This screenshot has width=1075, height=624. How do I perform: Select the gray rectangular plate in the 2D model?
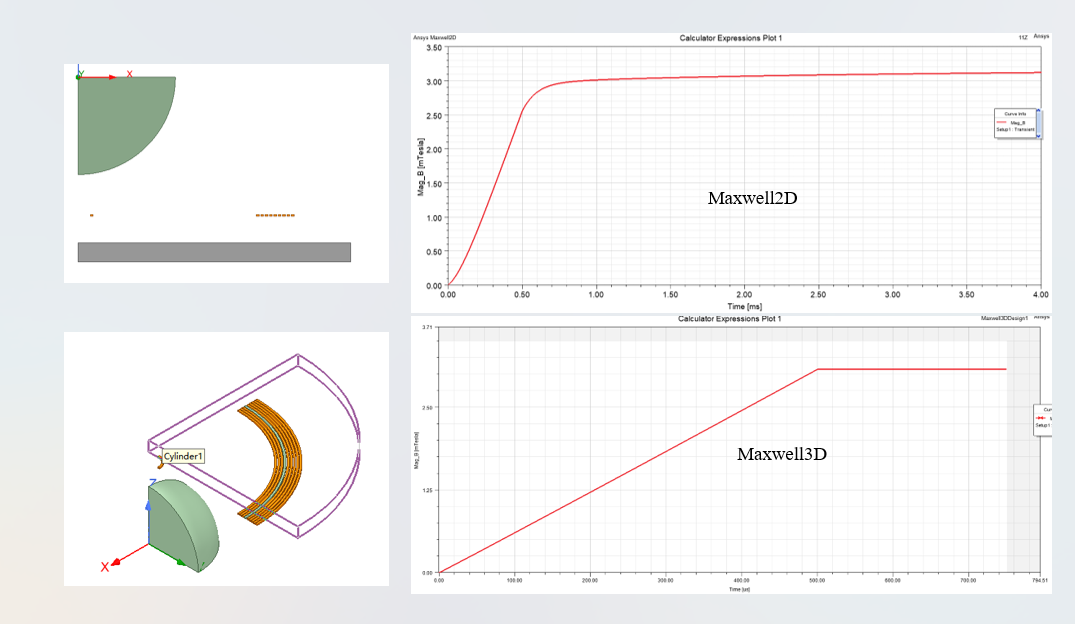tap(214, 252)
